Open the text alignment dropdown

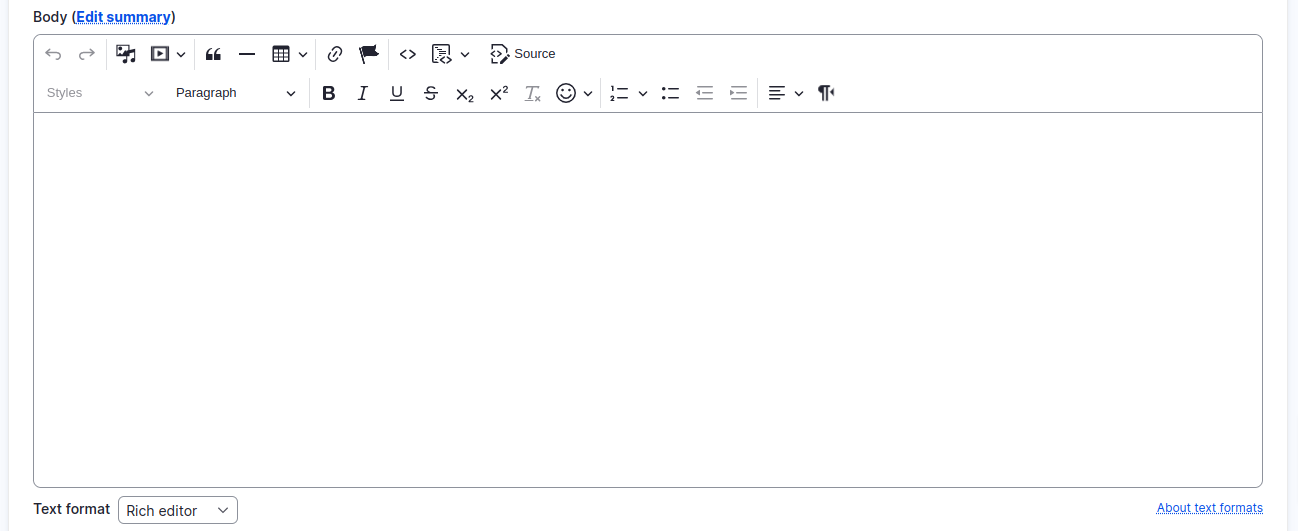(786, 93)
